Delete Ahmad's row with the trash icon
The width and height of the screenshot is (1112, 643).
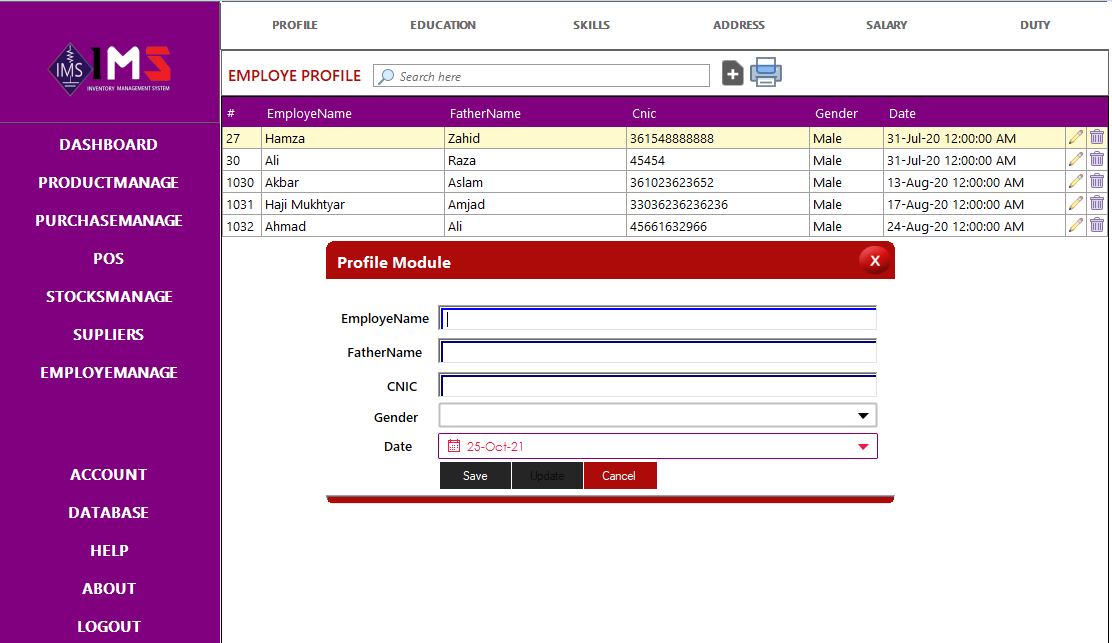(1097, 225)
